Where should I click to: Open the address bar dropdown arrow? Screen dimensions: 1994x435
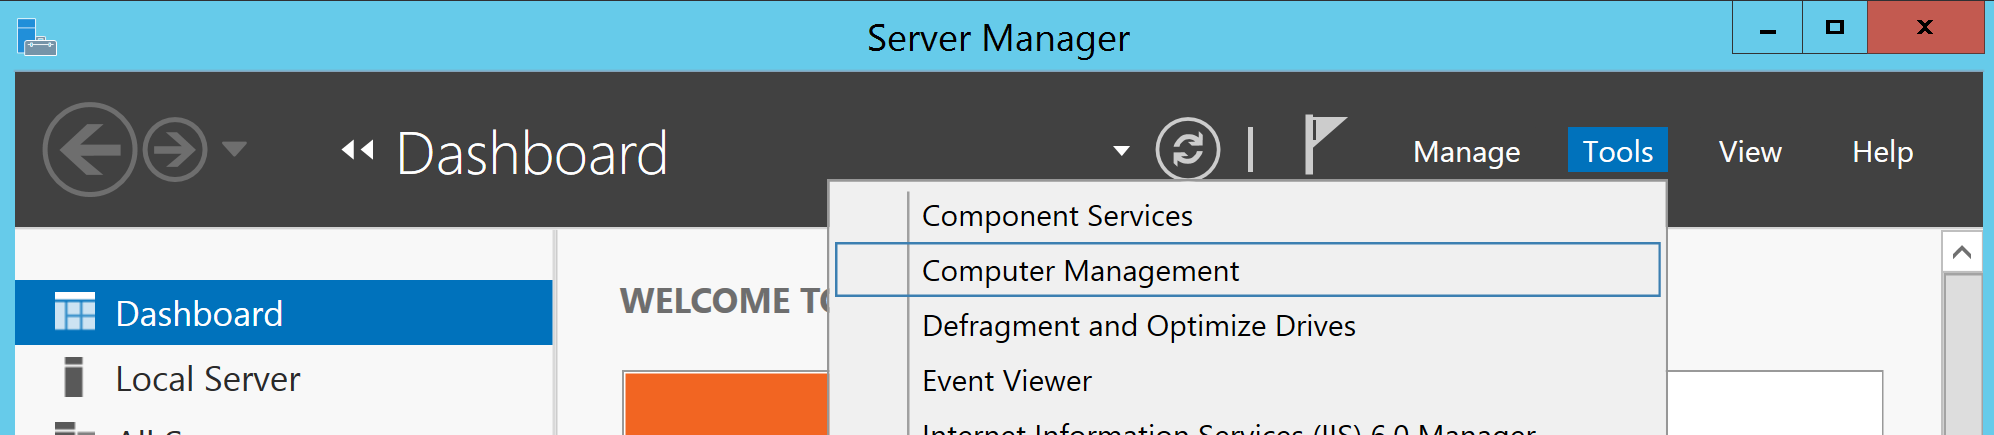pyautogui.click(x=1121, y=151)
